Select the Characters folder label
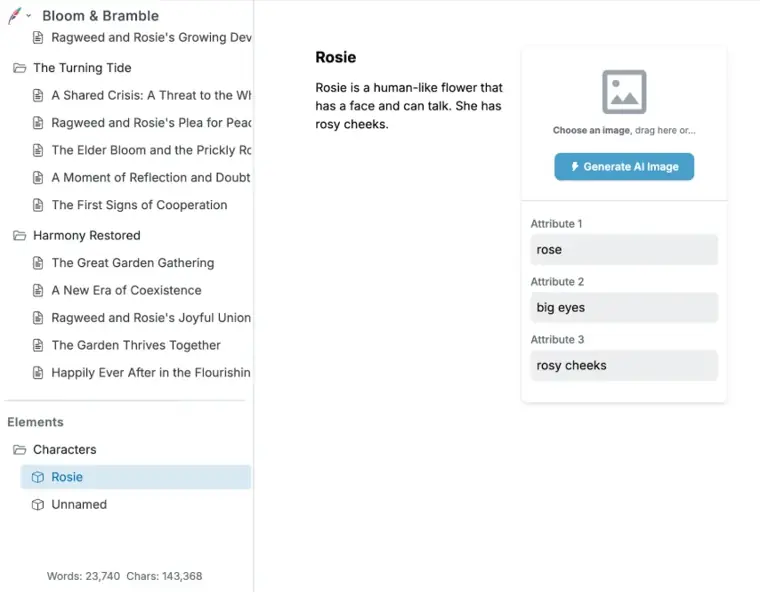 pos(64,450)
